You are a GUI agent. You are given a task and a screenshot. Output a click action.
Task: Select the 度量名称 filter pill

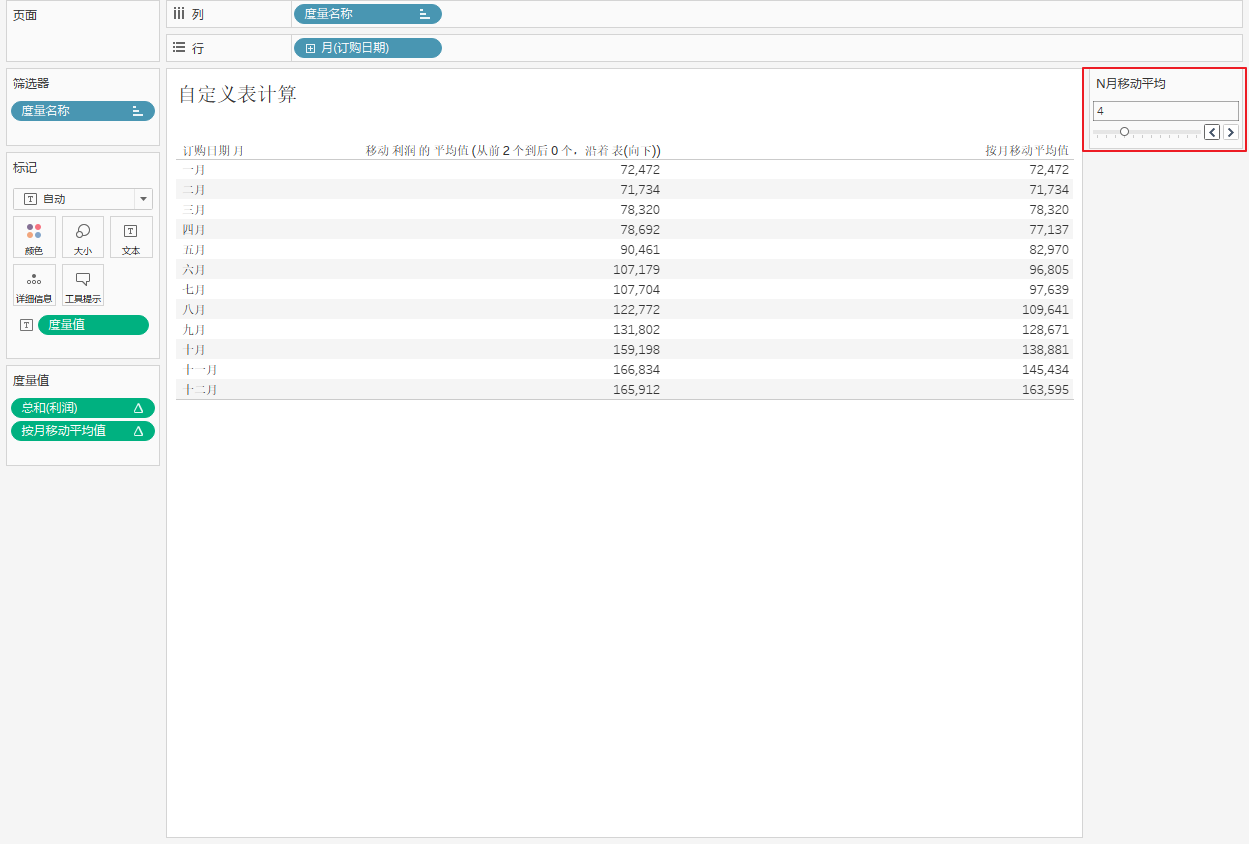(83, 111)
